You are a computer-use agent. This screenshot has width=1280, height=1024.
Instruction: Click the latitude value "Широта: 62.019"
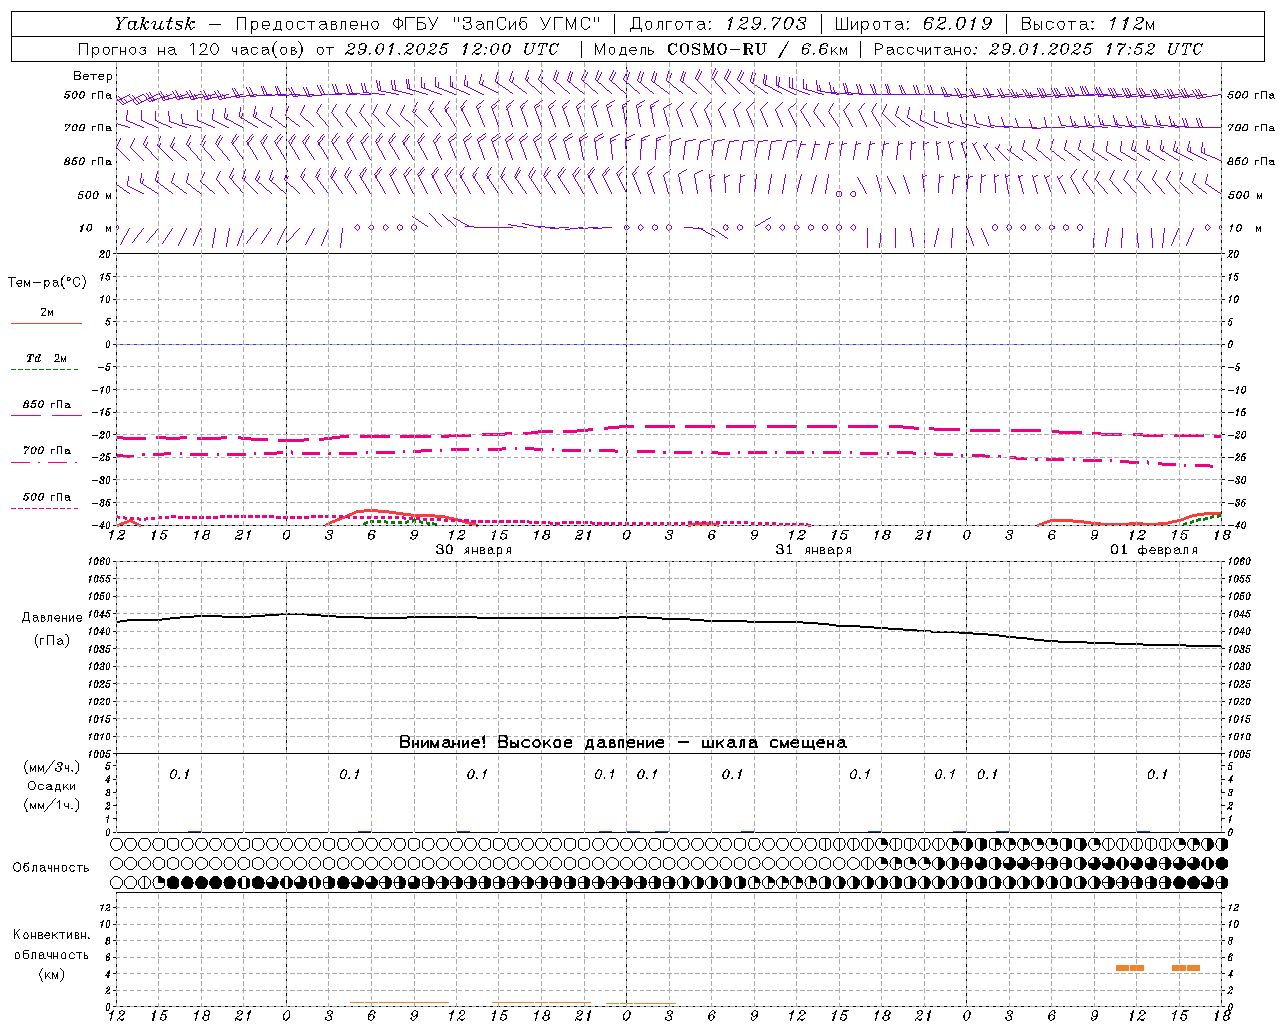(x=913, y=24)
